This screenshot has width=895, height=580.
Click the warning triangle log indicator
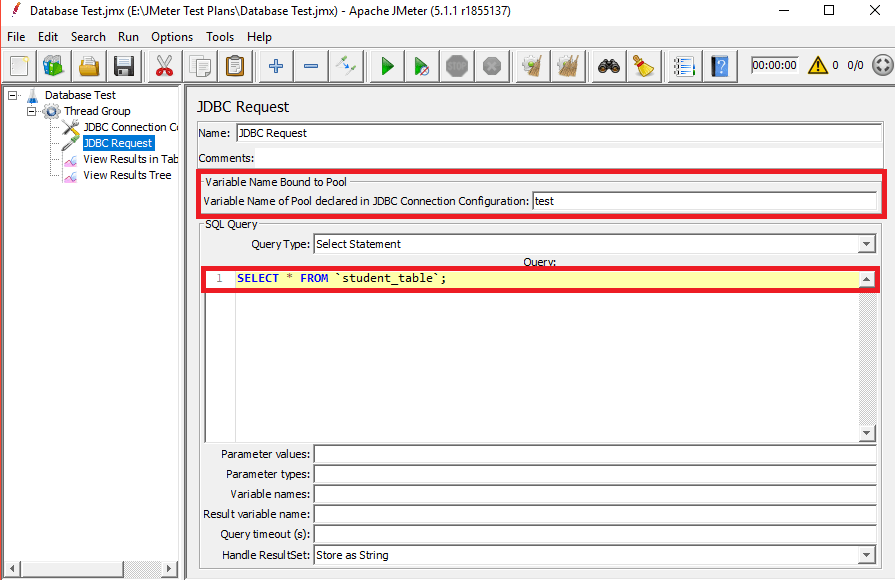click(x=818, y=65)
